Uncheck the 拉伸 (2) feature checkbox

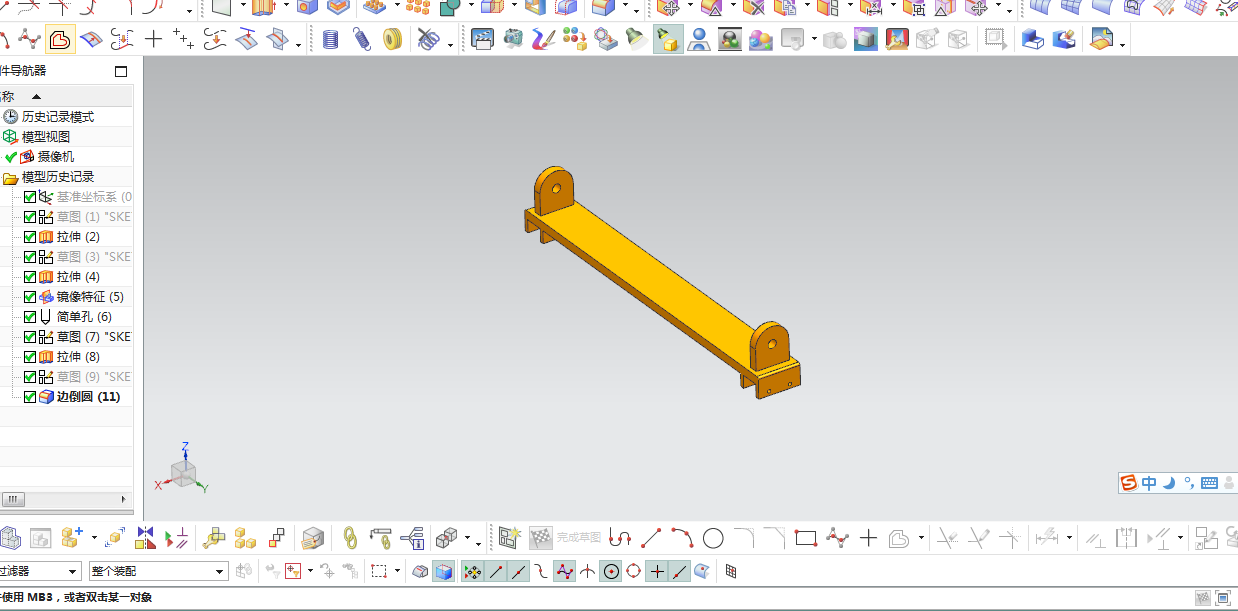click(x=30, y=237)
